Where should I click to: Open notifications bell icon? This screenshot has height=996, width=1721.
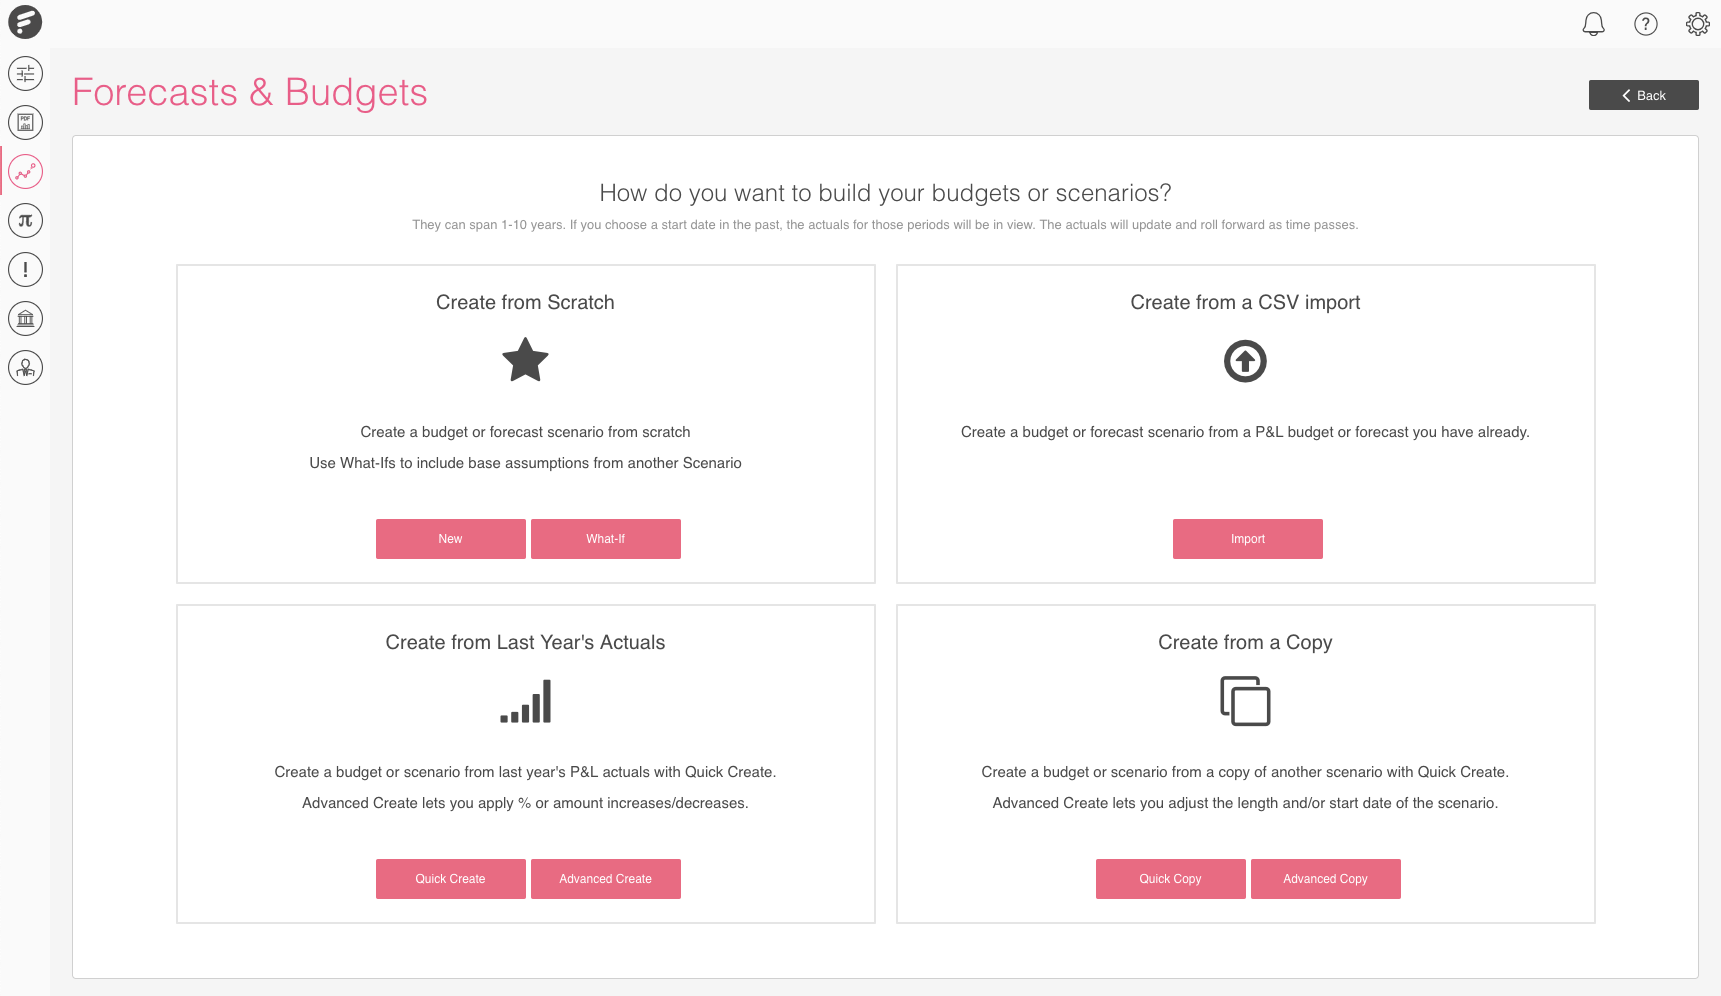click(1593, 23)
